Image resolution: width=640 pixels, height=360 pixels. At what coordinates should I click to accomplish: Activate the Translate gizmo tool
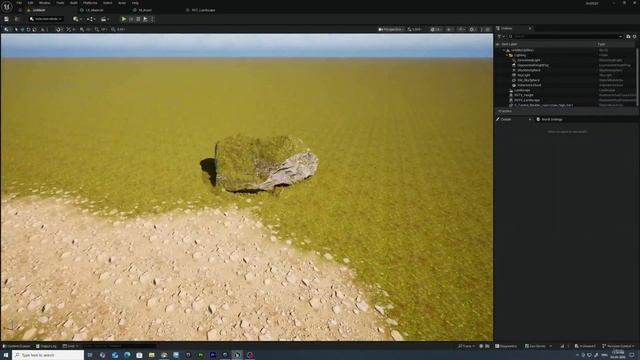pos(22,29)
